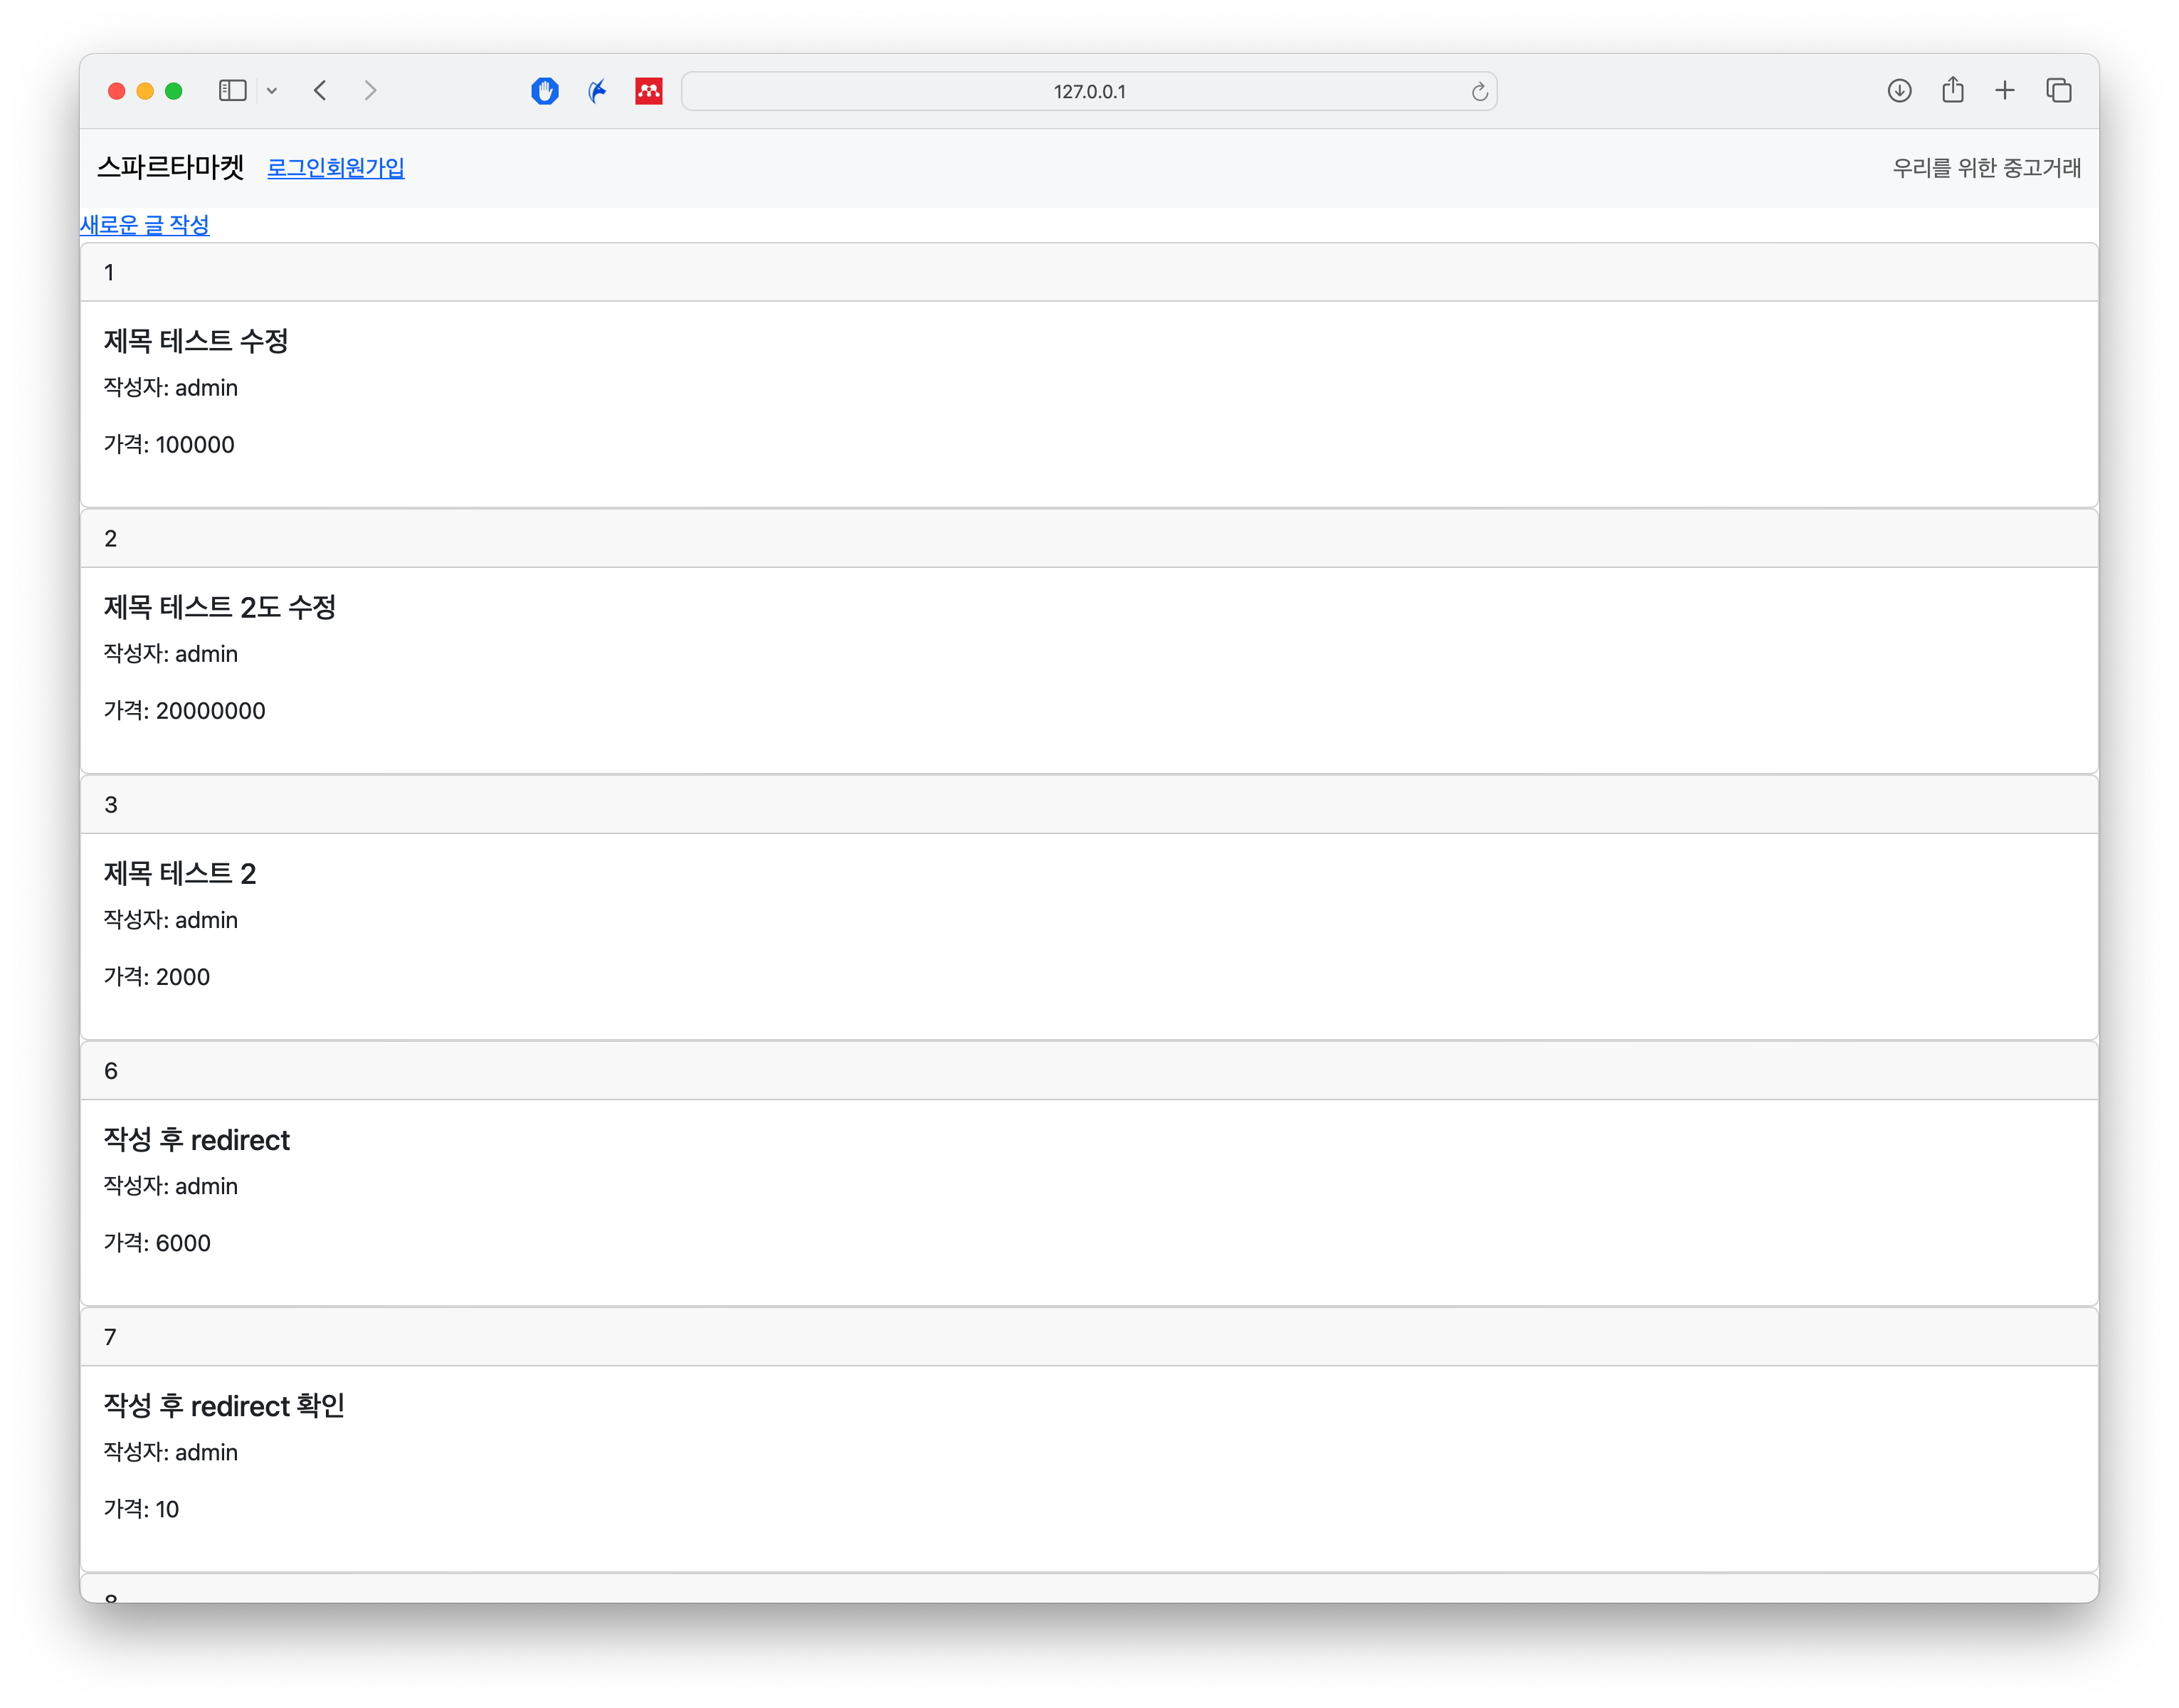
Task: Open the Share menu icon
Action: tap(1952, 90)
